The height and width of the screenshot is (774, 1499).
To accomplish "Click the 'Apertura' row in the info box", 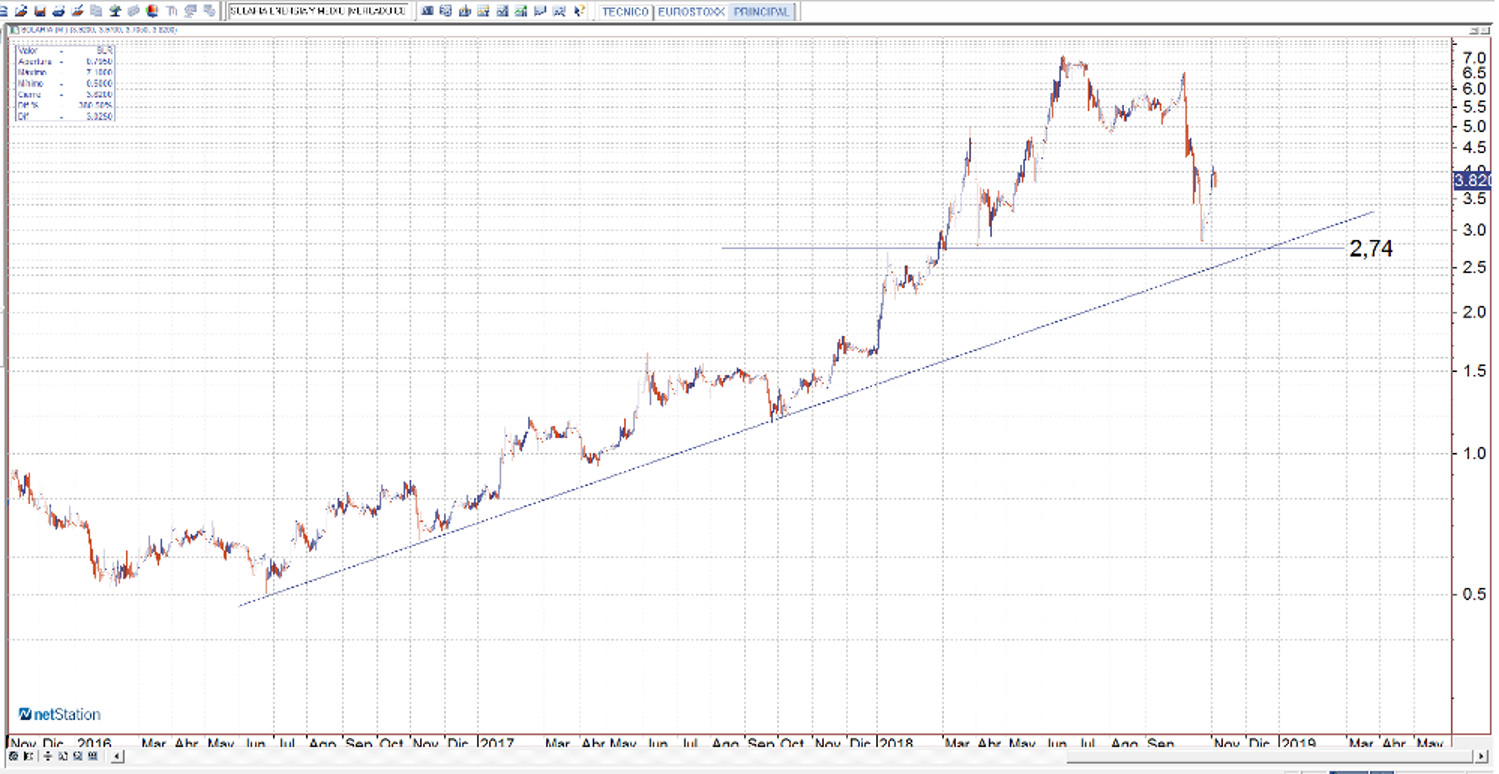I will 65,61.
